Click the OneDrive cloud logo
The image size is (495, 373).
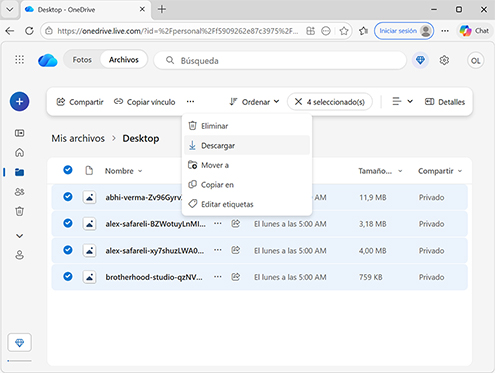click(48, 60)
